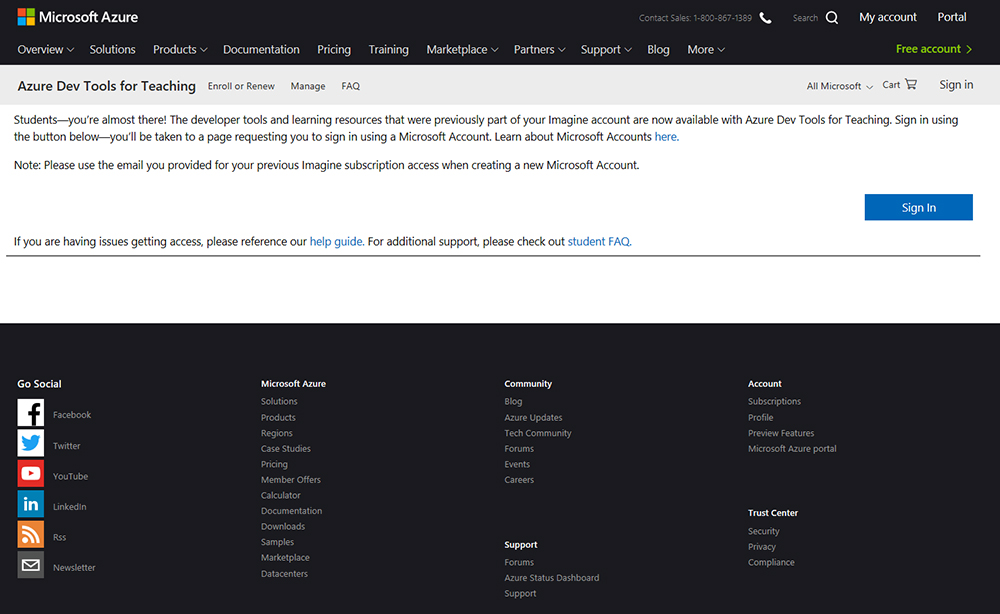Click the YouTube text link in footer
The width and height of the screenshot is (1000, 614).
click(70, 476)
